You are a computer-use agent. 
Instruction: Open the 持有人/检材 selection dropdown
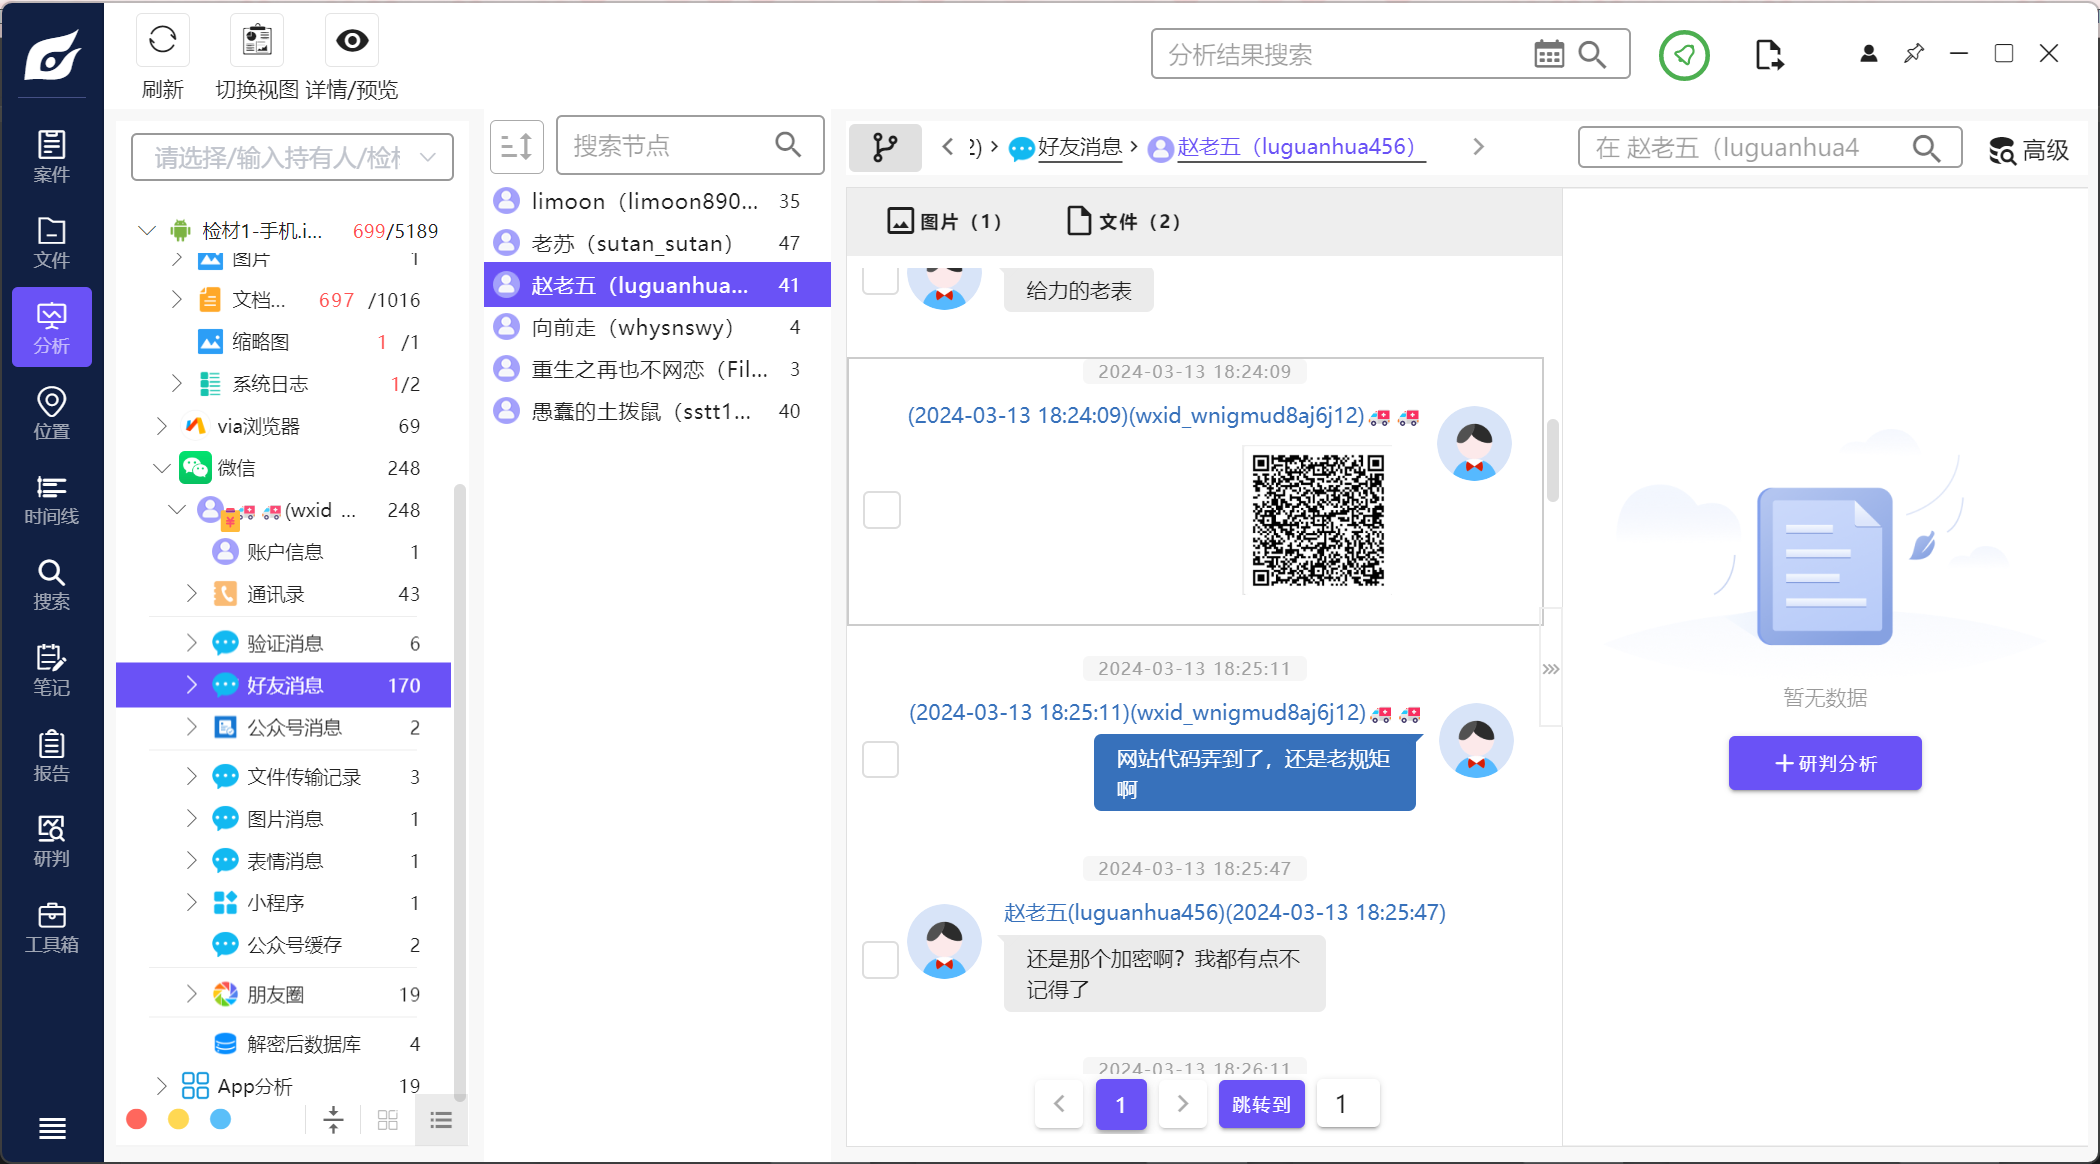[292, 157]
